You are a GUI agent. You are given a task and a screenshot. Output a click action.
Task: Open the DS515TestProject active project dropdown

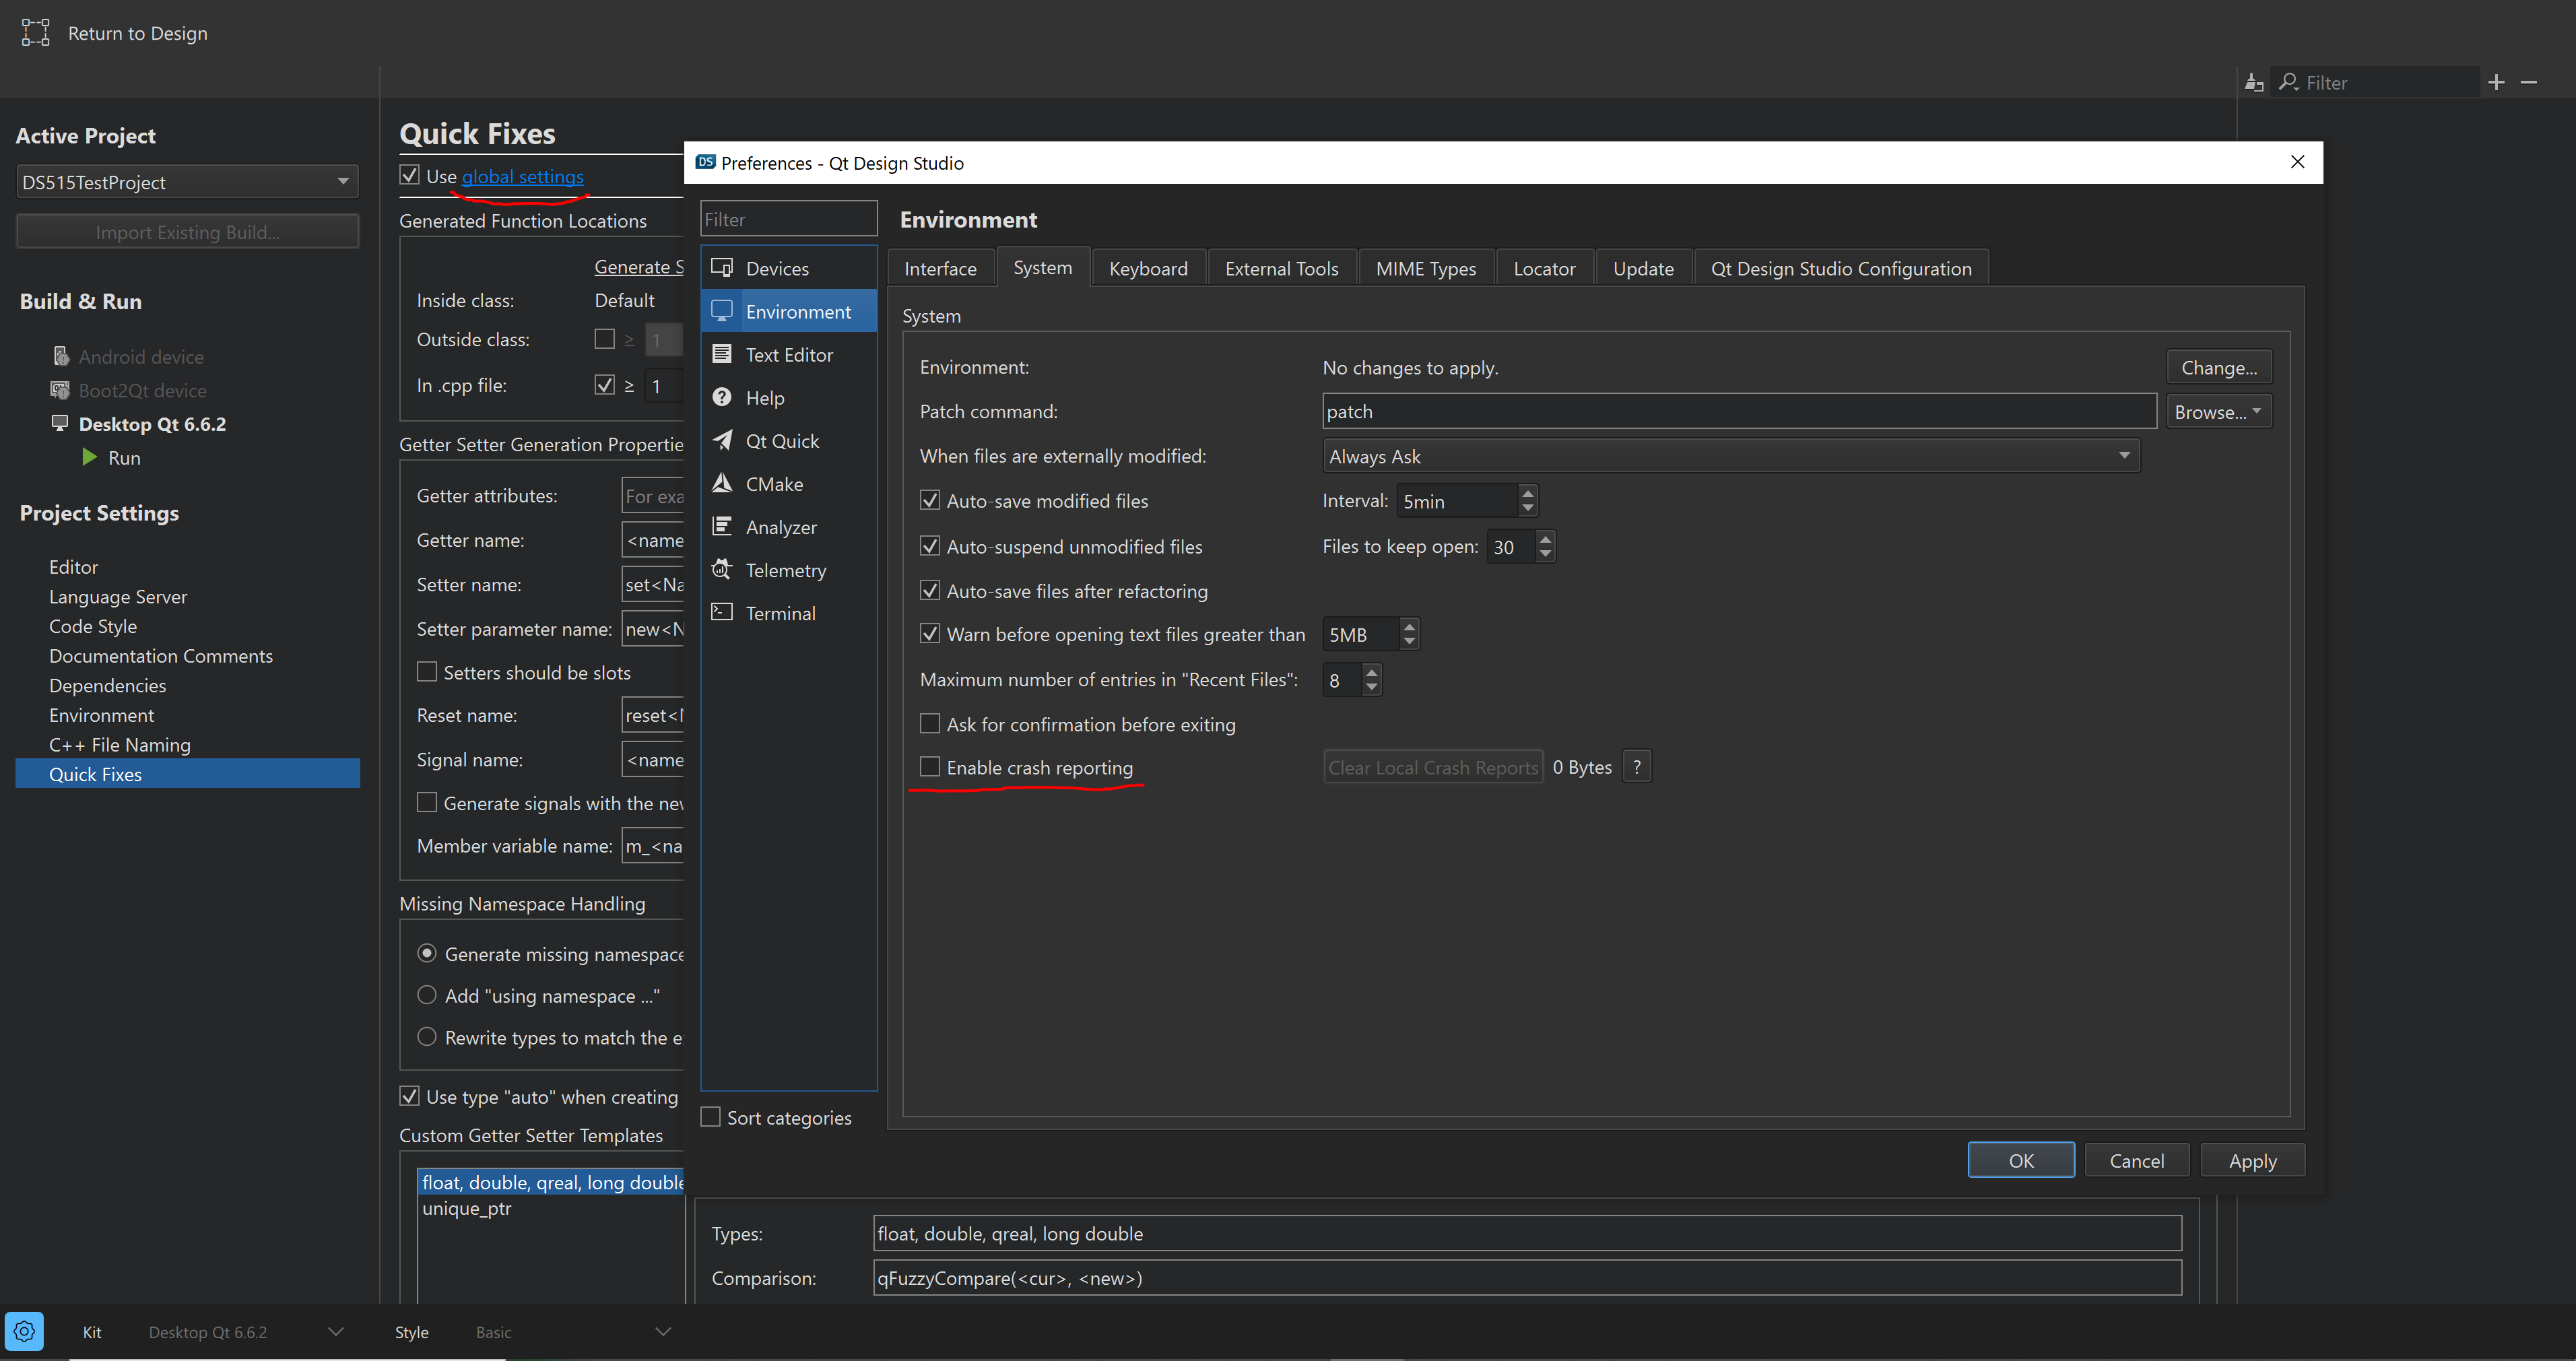pos(187,182)
